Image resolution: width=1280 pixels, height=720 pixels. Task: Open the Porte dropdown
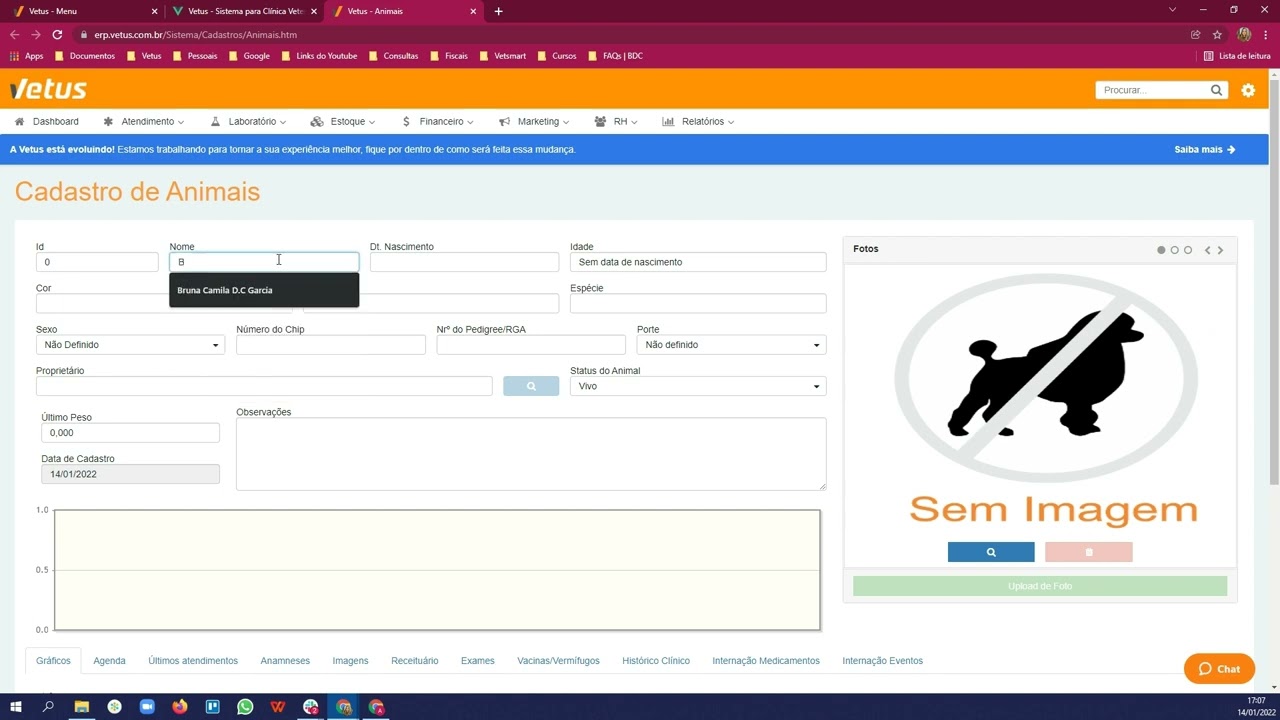click(731, 345)
